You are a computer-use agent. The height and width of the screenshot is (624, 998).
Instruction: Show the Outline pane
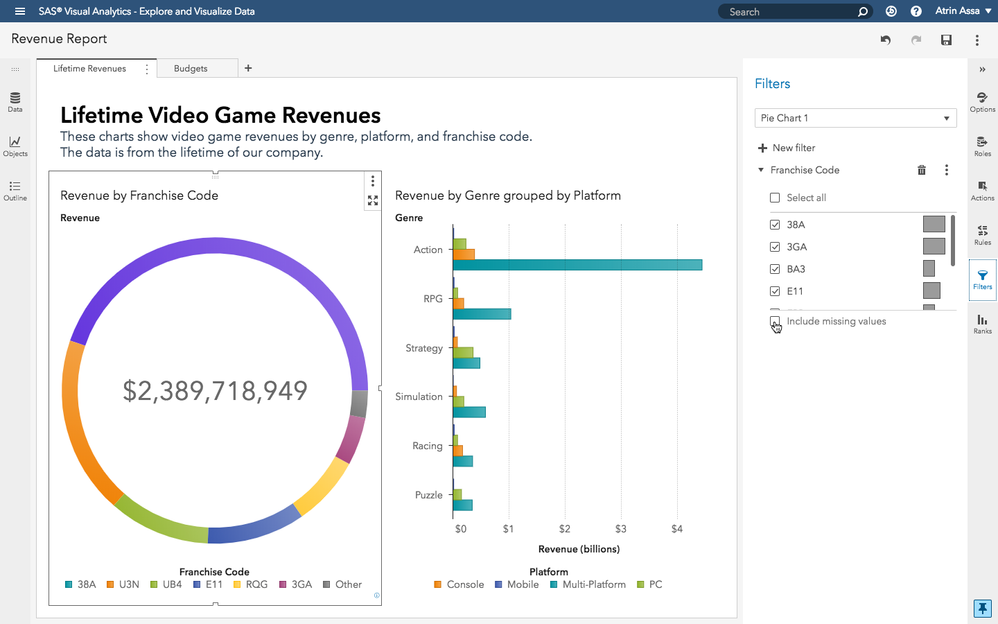click(x=15, y=190)
